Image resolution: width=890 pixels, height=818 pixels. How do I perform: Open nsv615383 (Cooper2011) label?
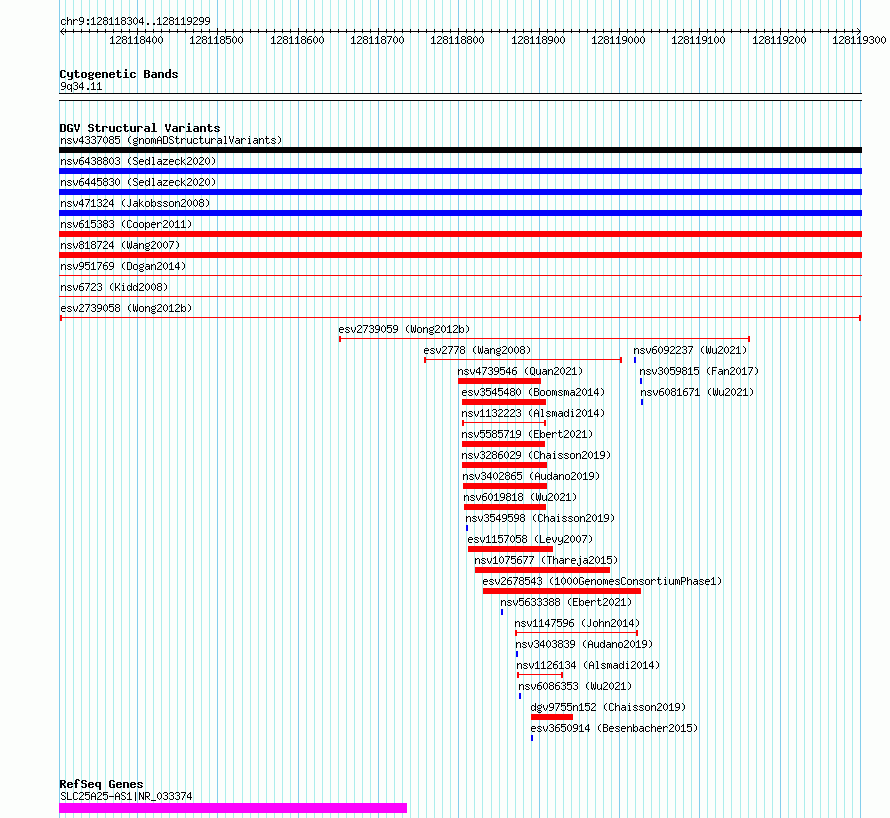coord(126,224)
